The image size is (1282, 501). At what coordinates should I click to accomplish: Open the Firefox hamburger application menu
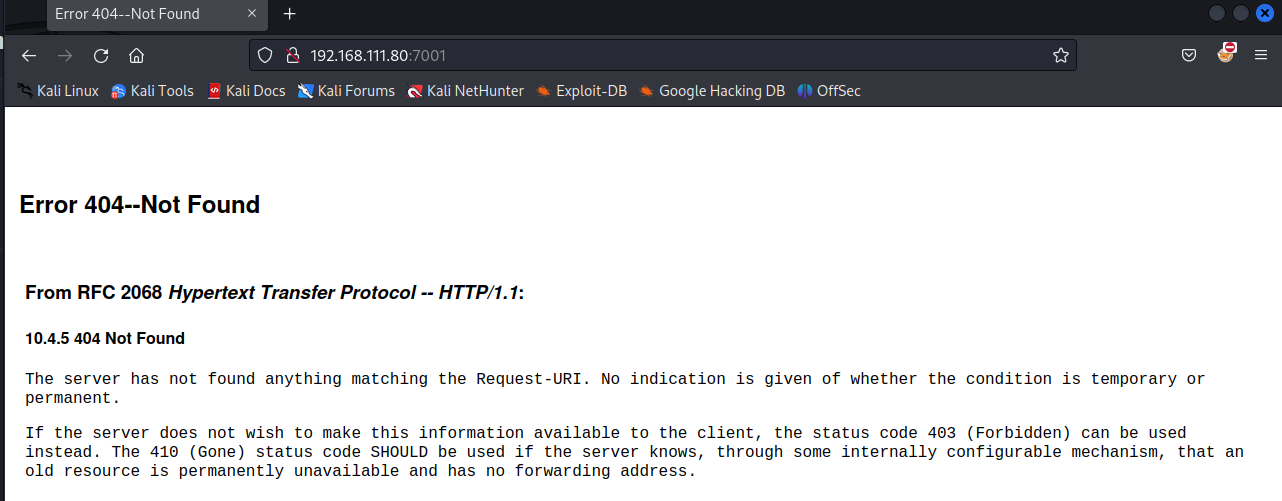click(x=1260, y=55)
